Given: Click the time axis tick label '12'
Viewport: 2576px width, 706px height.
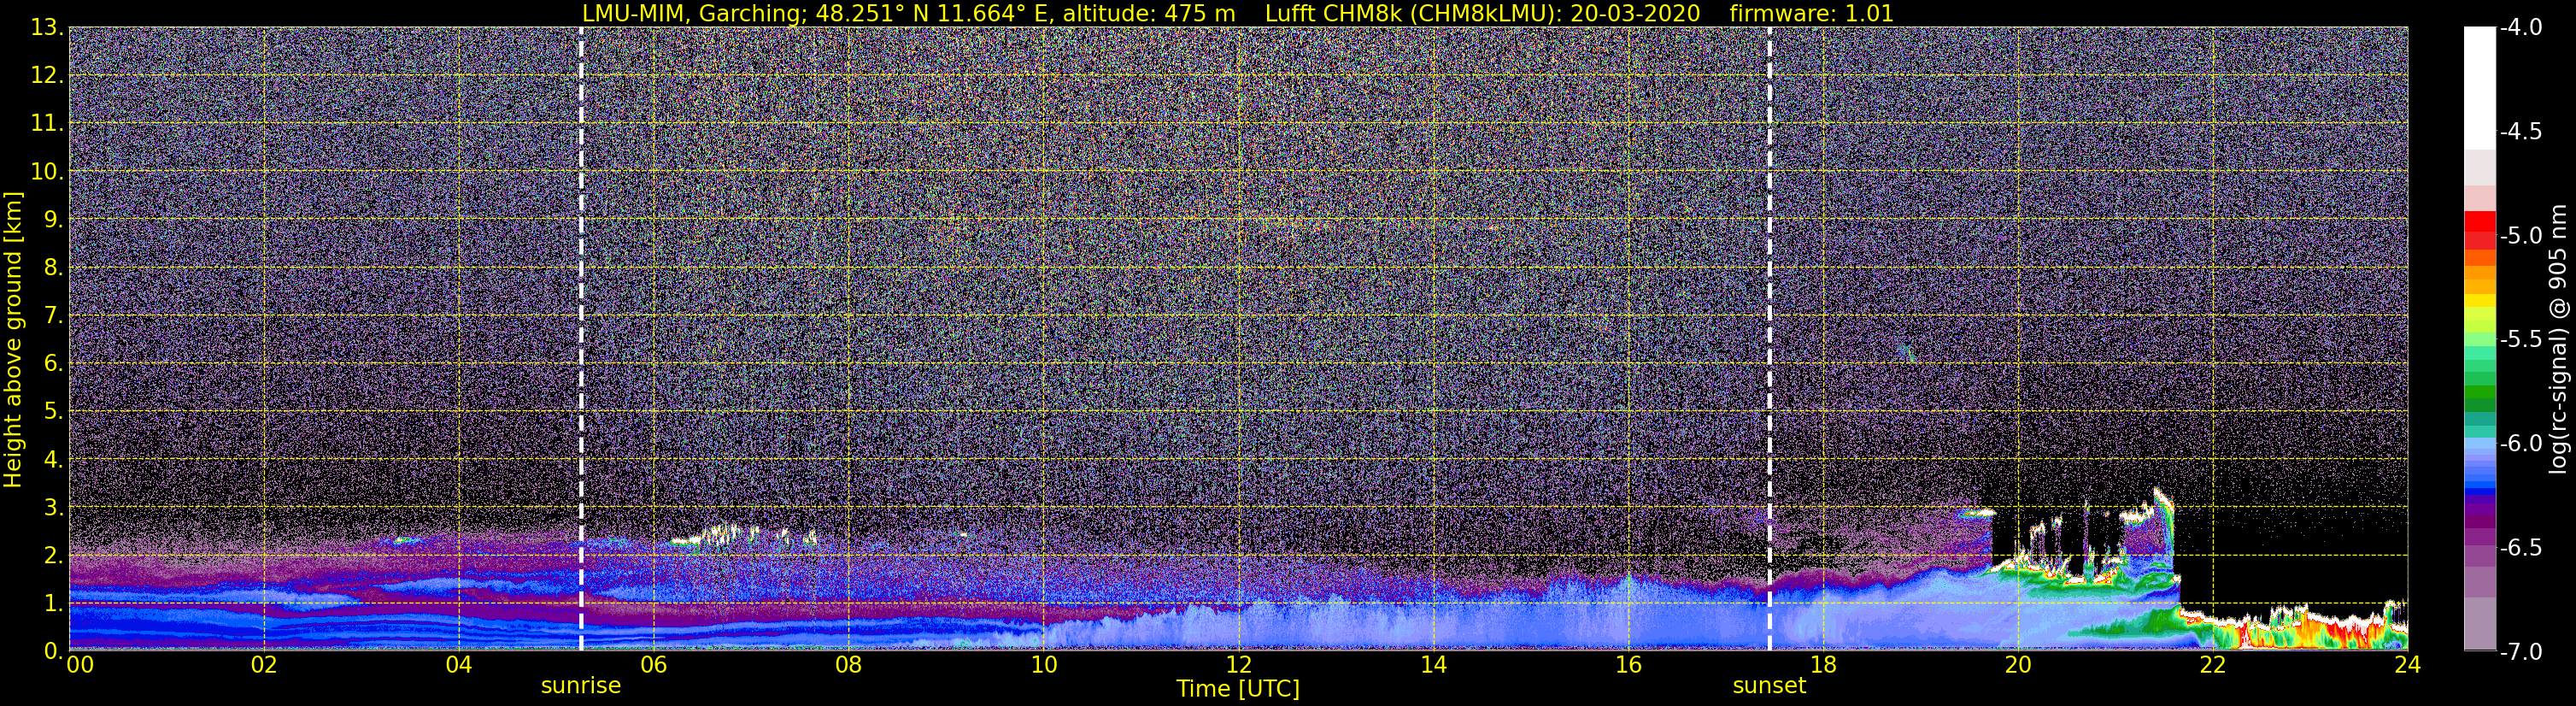Looking at the screenshot, I should point(1238,666).
